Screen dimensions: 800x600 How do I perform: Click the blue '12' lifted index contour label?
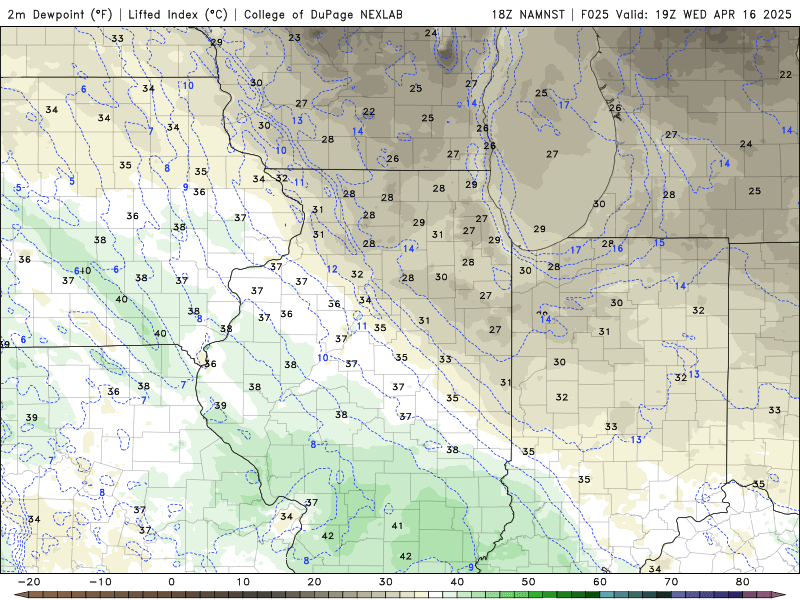pos(332,269)
